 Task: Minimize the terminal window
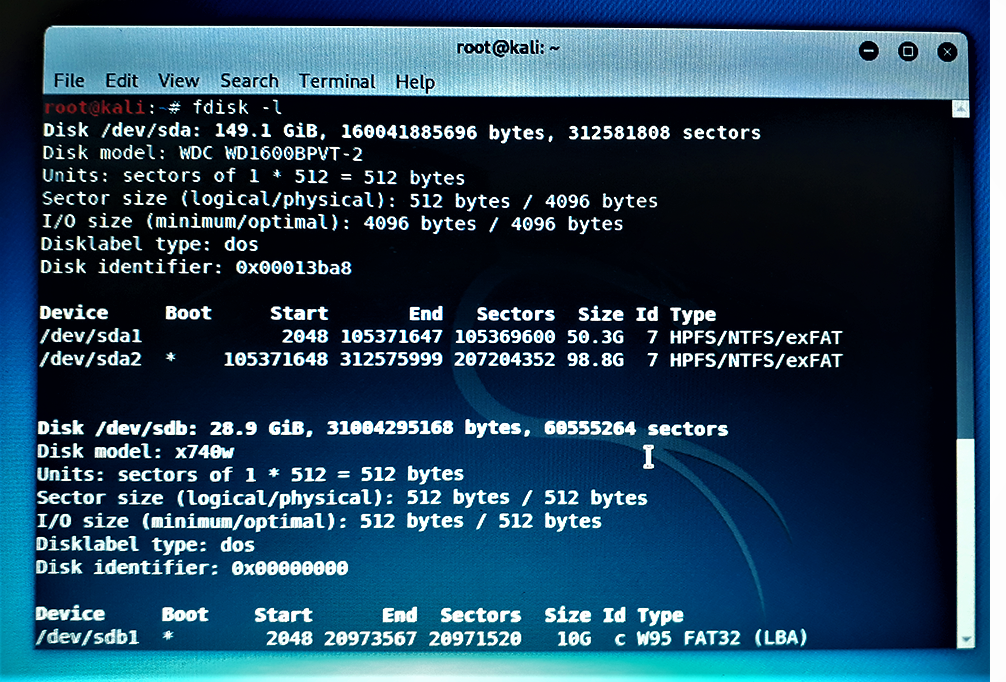869,51
